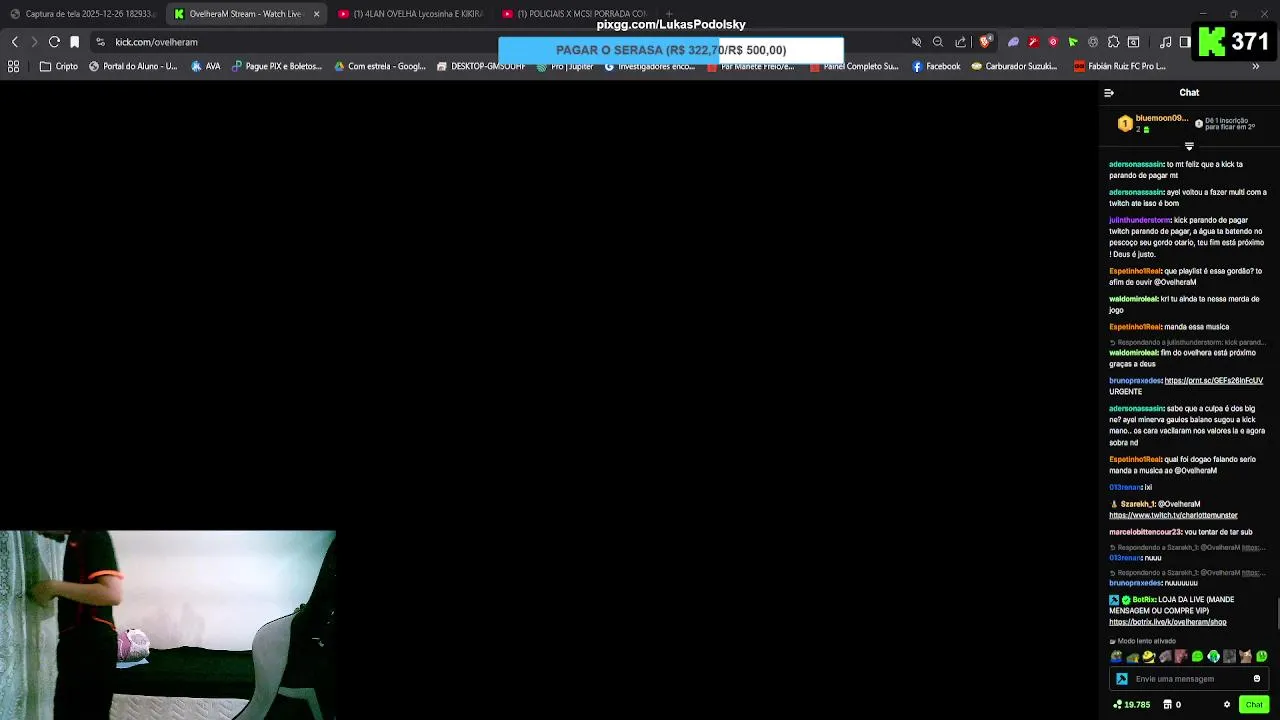Click the site info icon left of URL
The height and width of the screenshot is (720, 1280).
[x=100, y=42]
